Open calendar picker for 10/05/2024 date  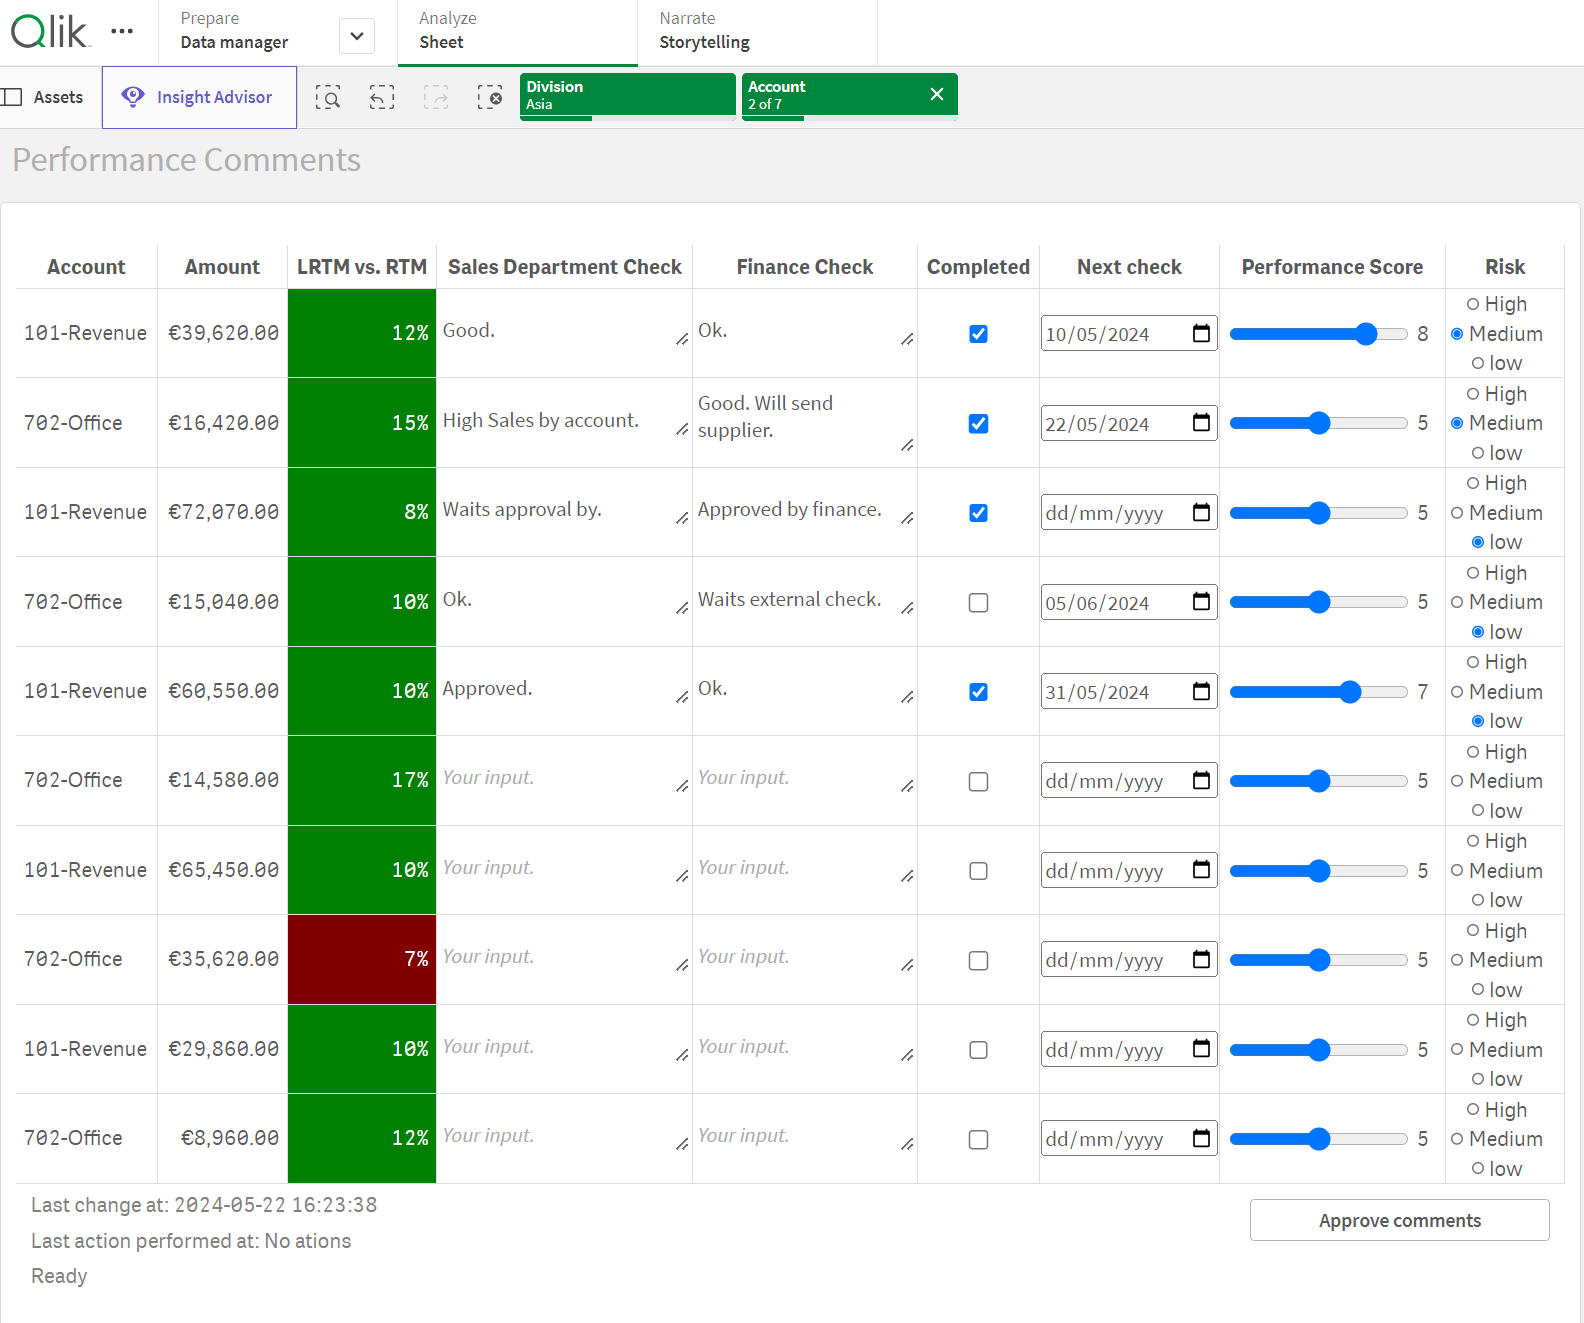[1201, 333]
